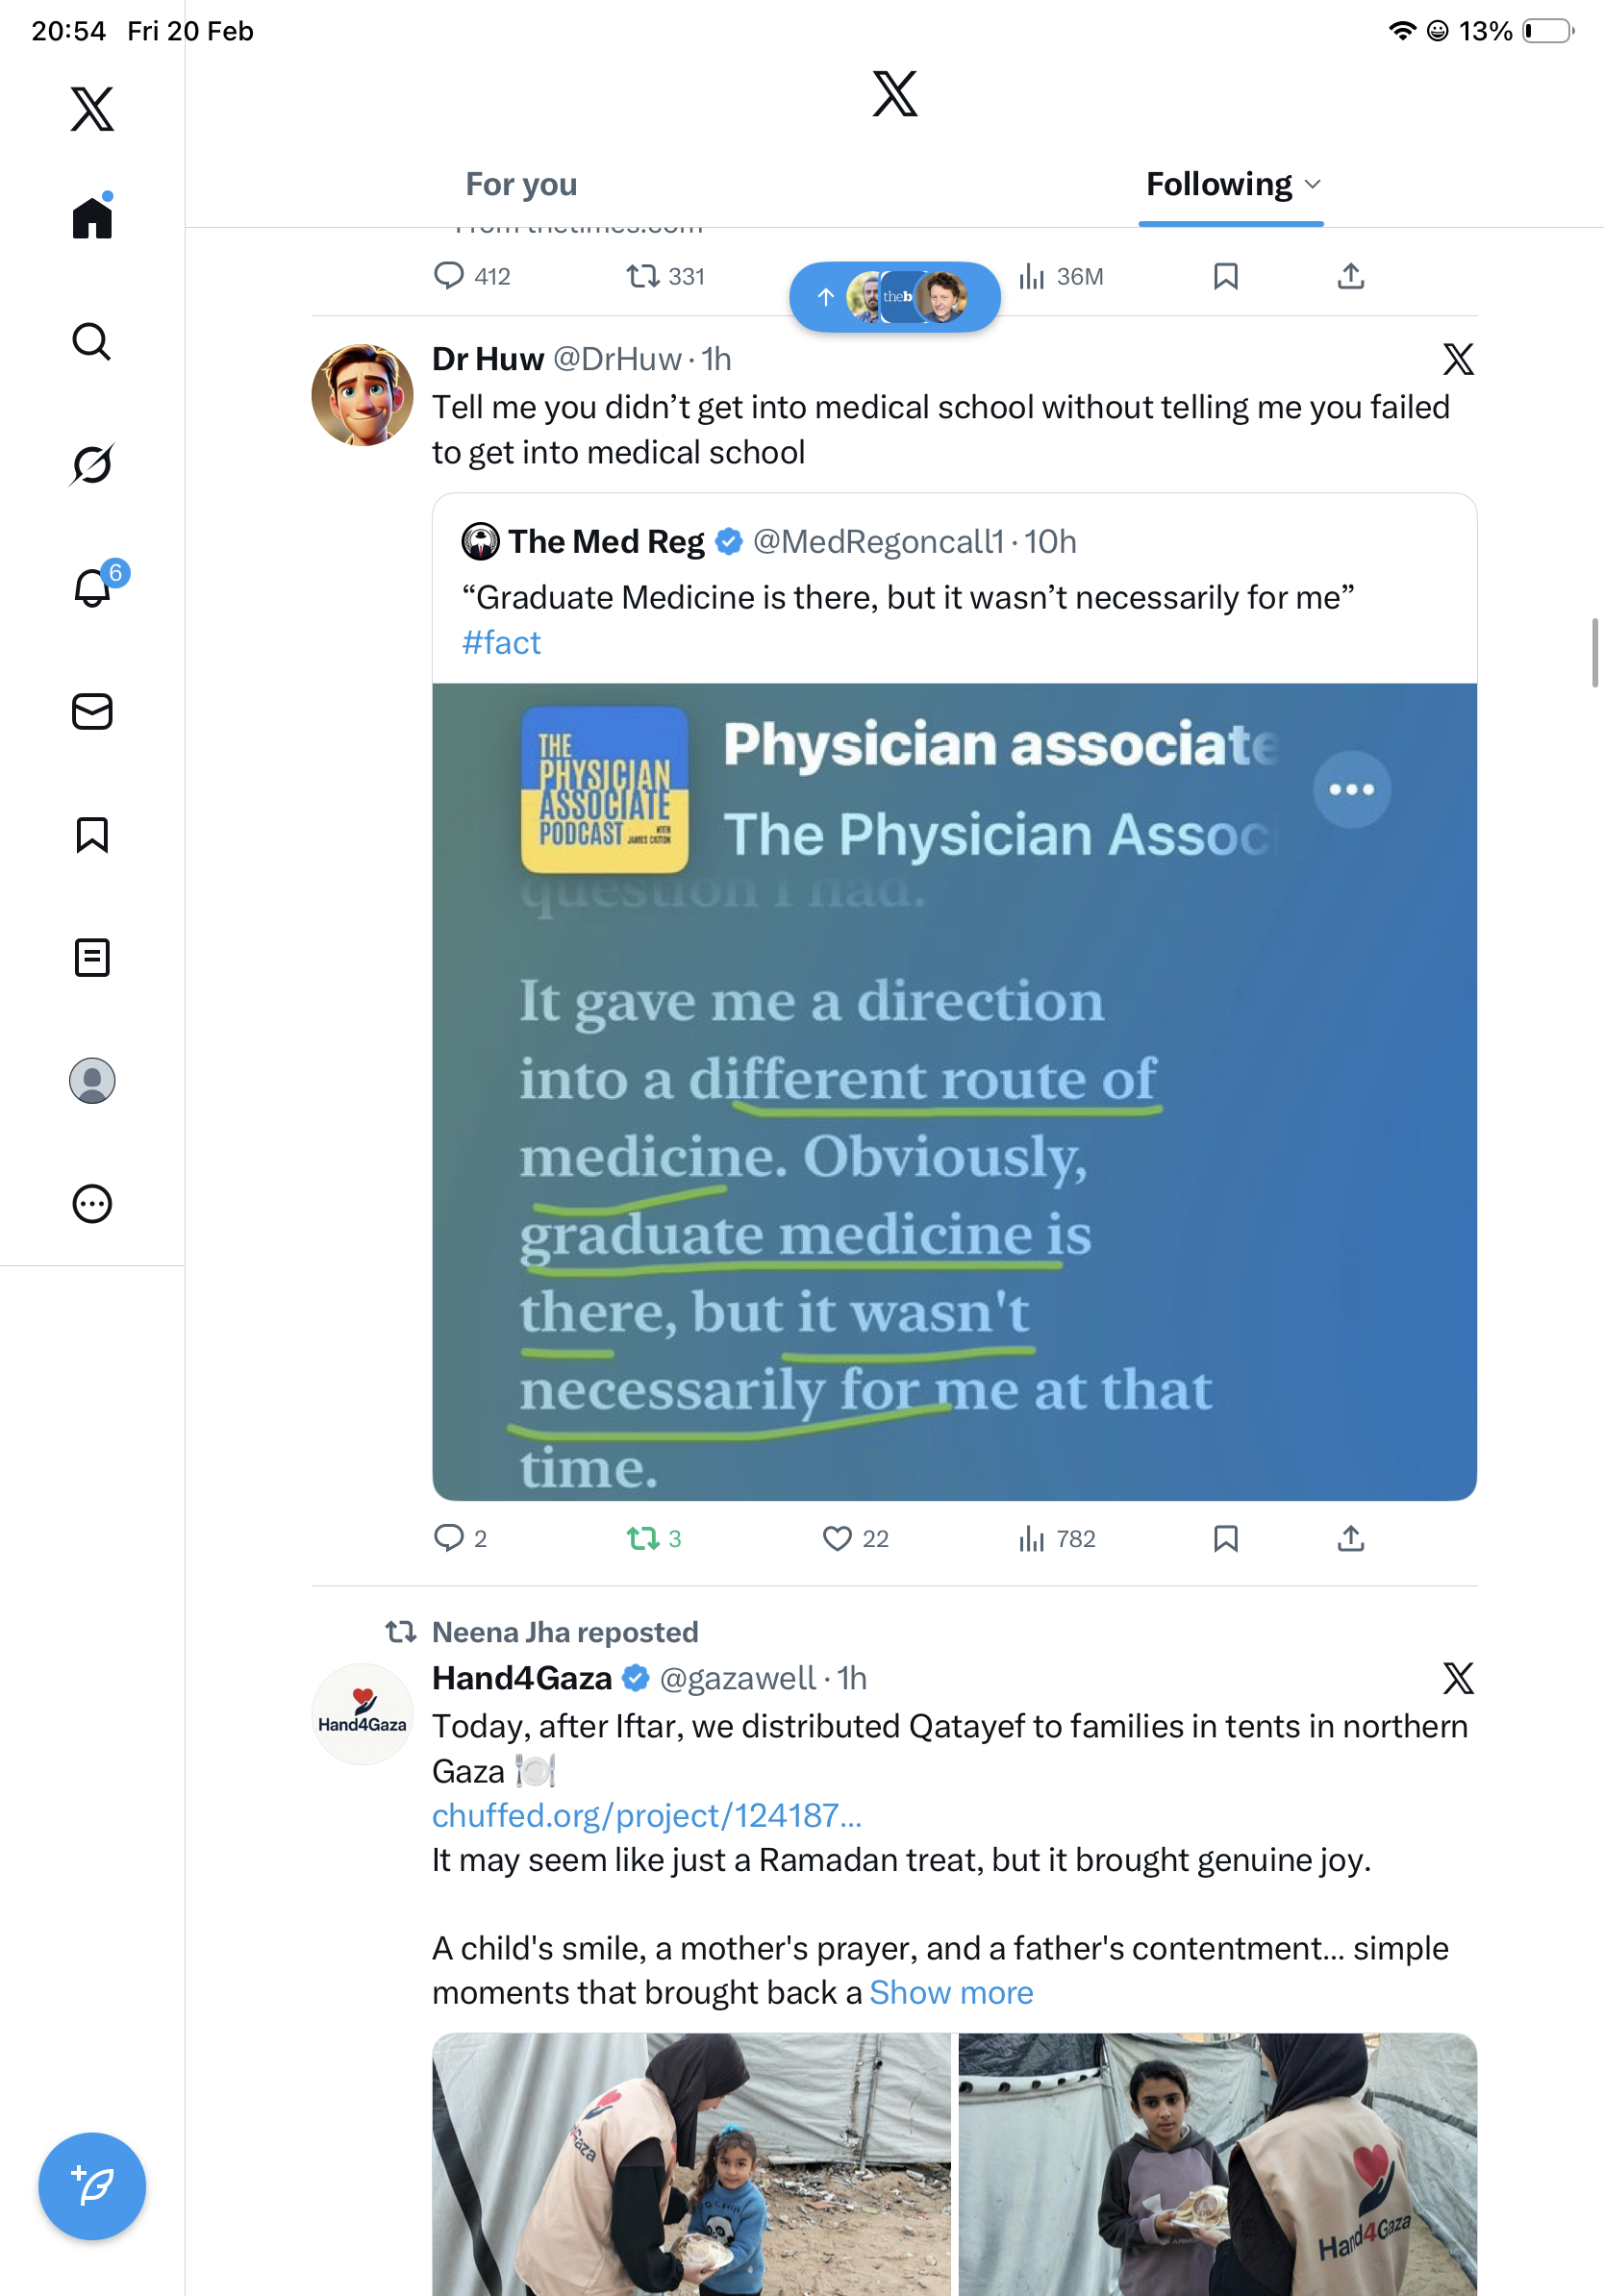Open the More circle icon in sidebar
The width and height of the screenshot is (1604, 2296).
(x=92, y=1204)
